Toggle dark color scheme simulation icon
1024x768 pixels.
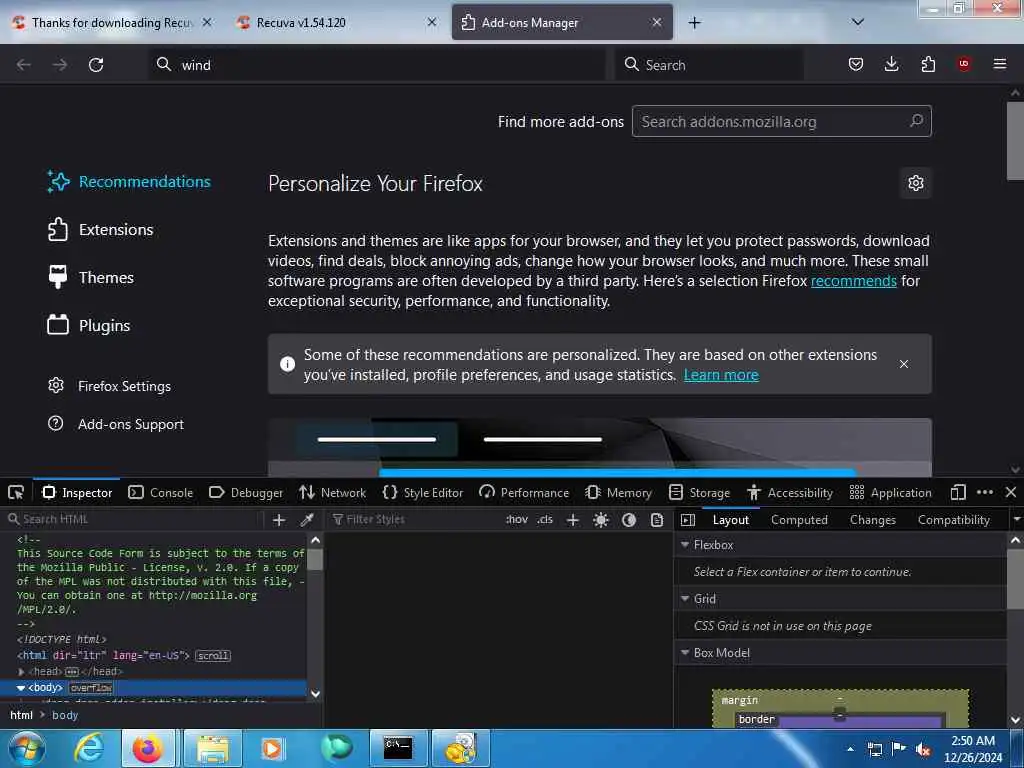629,520
